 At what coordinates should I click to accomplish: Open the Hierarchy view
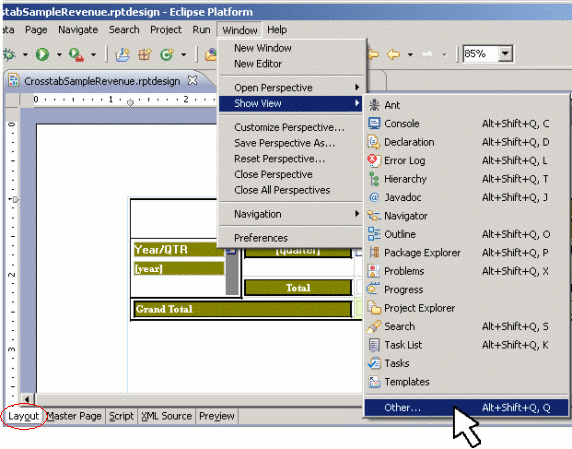pyautogui.click(x=466, y=179)
